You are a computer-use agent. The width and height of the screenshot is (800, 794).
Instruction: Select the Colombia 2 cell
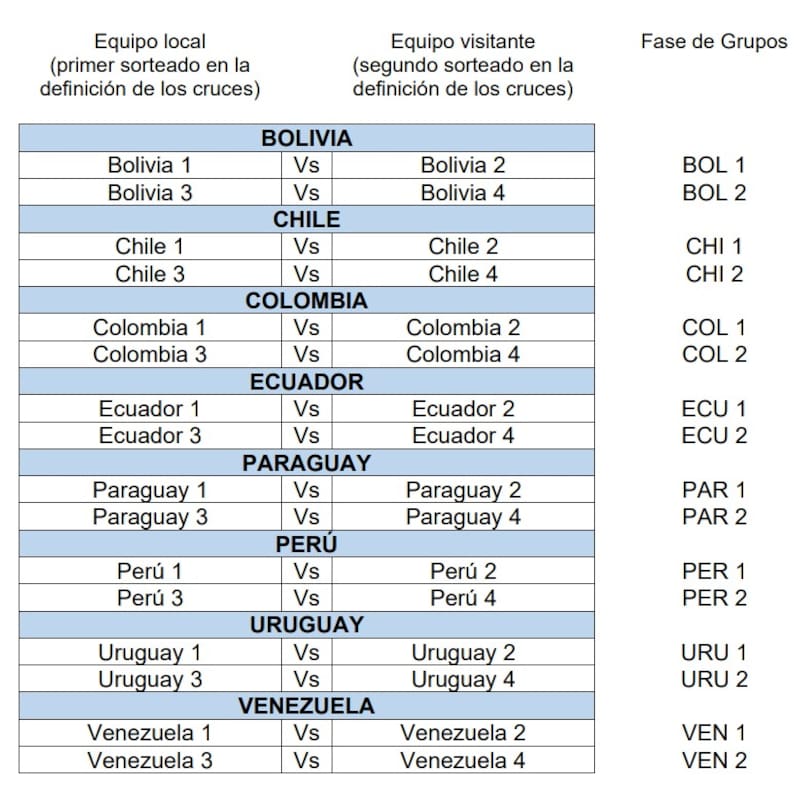pos(463,327)
